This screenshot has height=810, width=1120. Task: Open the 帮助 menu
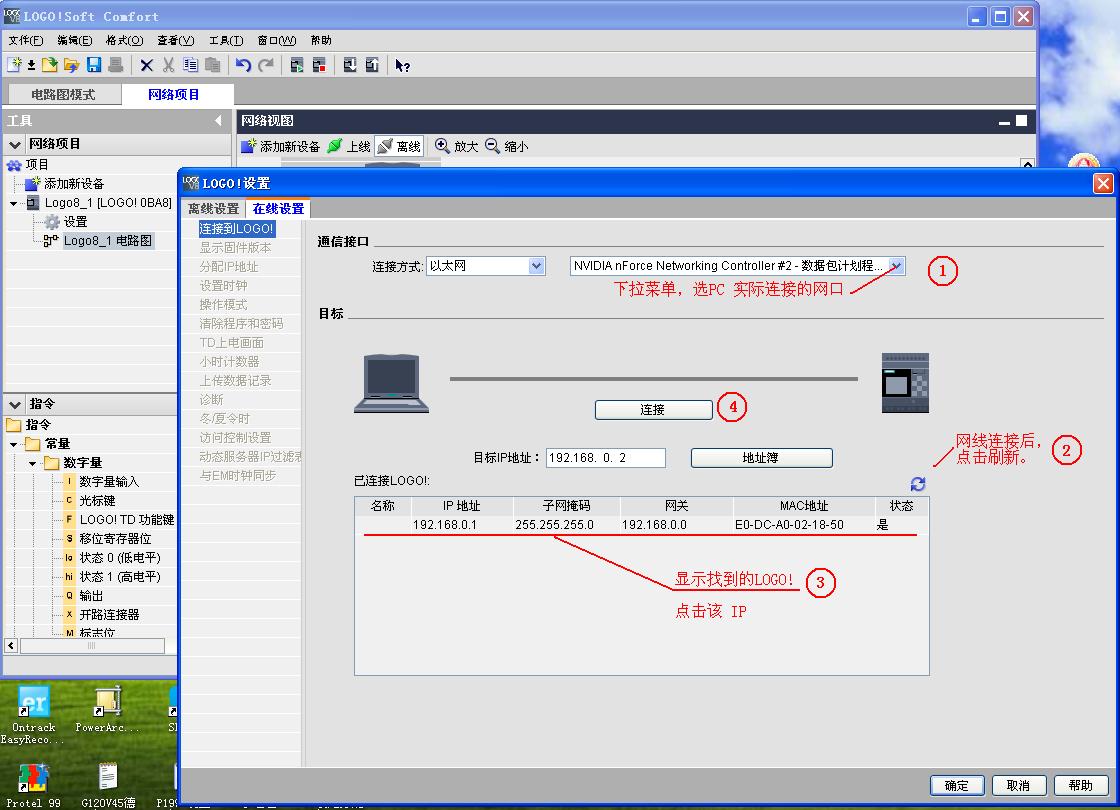pyautogui.click(x=321, y=41)
